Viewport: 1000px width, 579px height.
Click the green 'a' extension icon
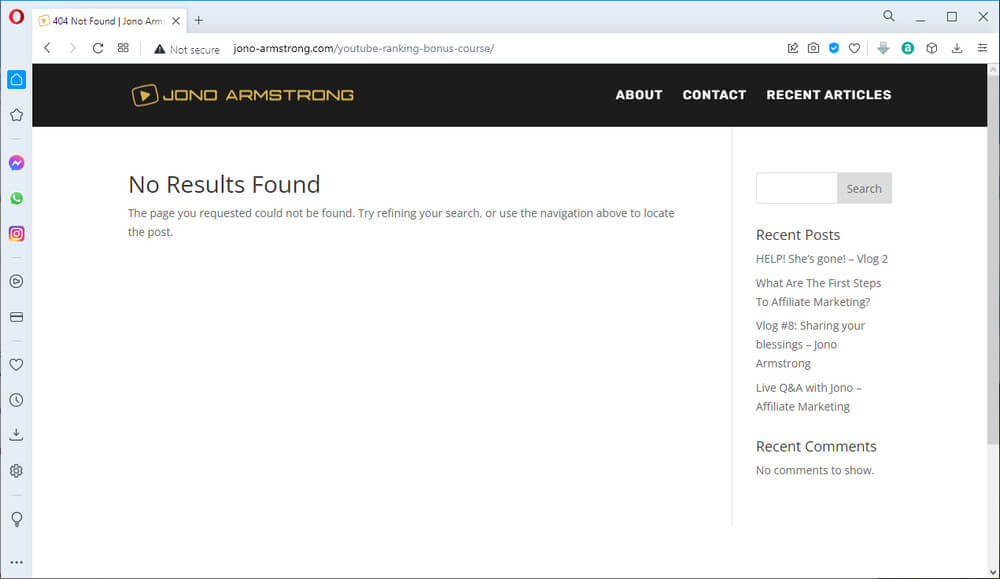pos(908,48)
